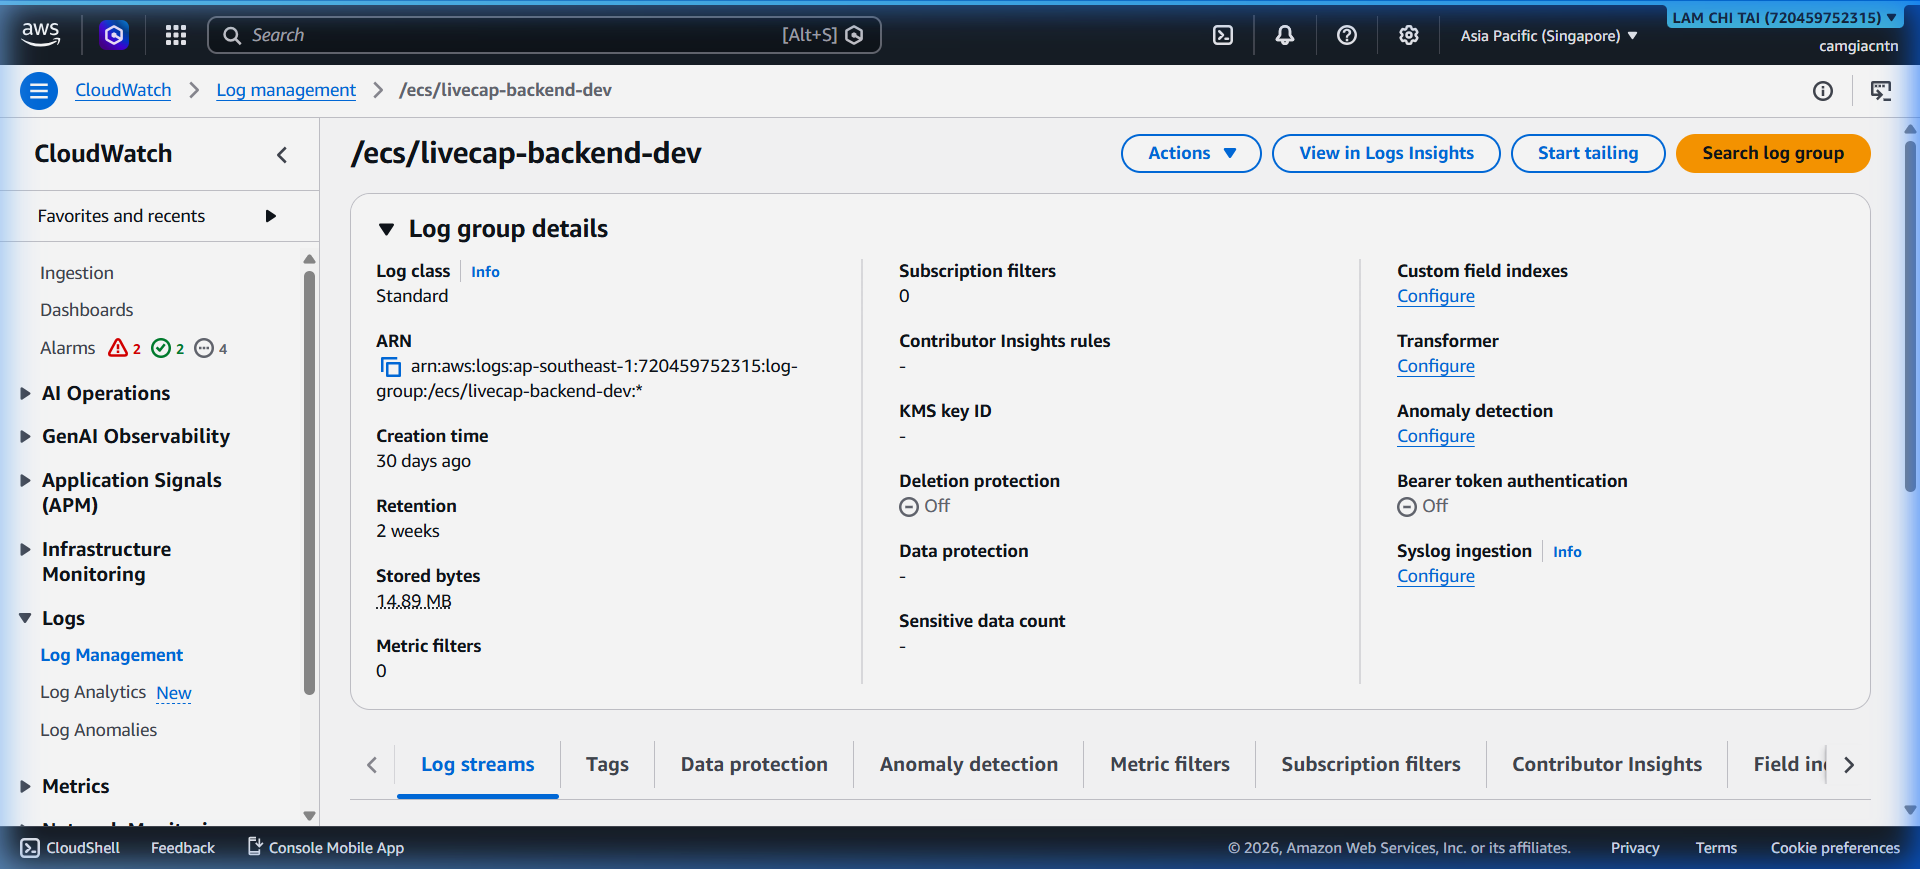This screenshot has width=1920, height=869.
Task: Open Feedback in footer
Action: point(183,847)
